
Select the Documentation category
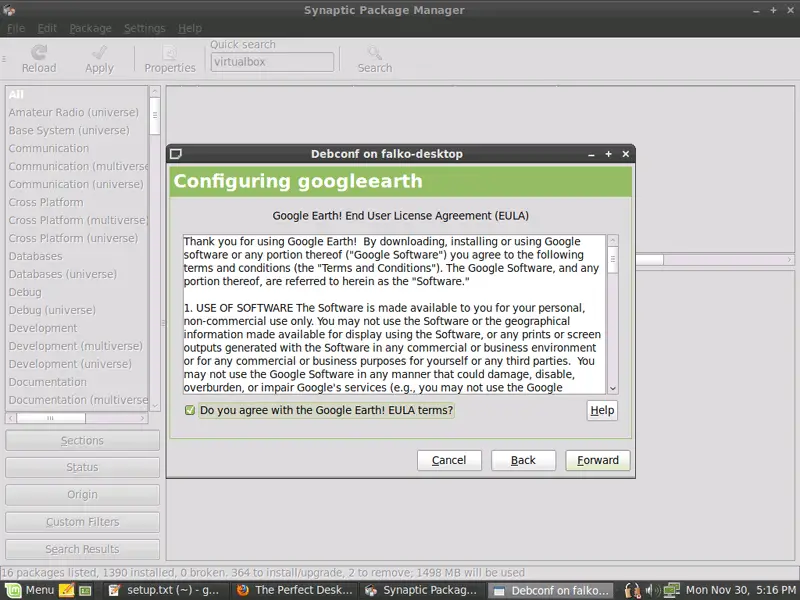(77, 382)
